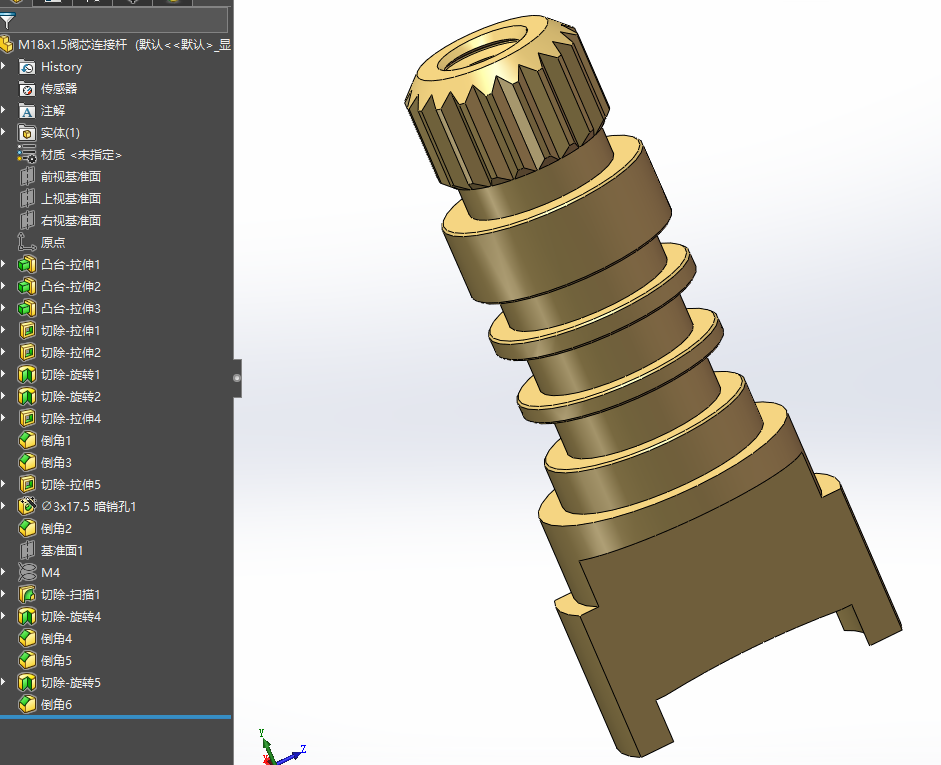Expand the 切除-旋转5 feature

pyautogui.click(x=4, y=681)
